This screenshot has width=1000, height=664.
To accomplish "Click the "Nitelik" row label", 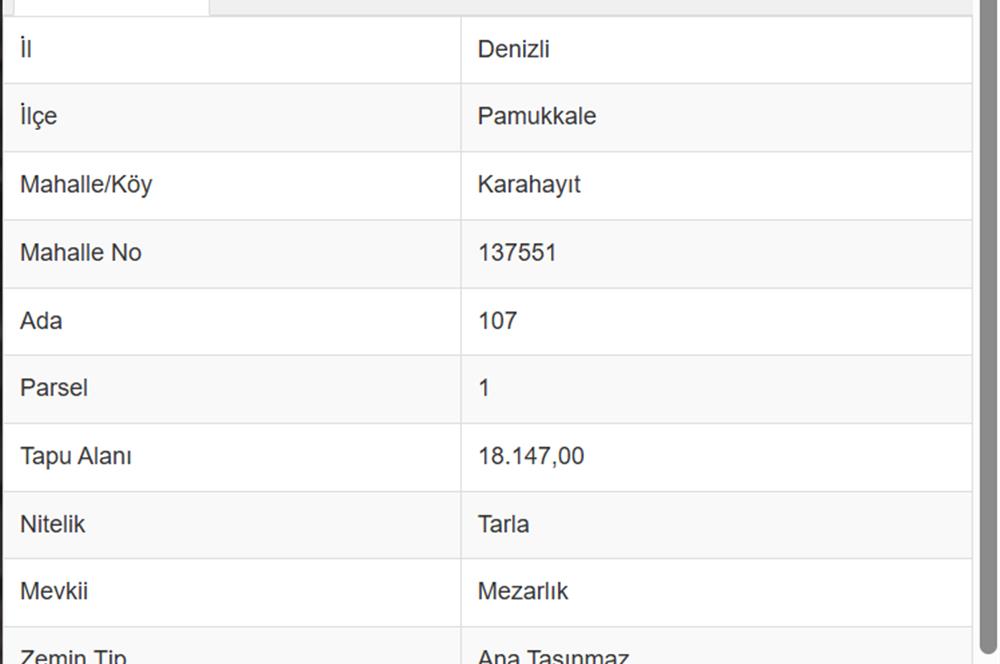I will [53, 524].
